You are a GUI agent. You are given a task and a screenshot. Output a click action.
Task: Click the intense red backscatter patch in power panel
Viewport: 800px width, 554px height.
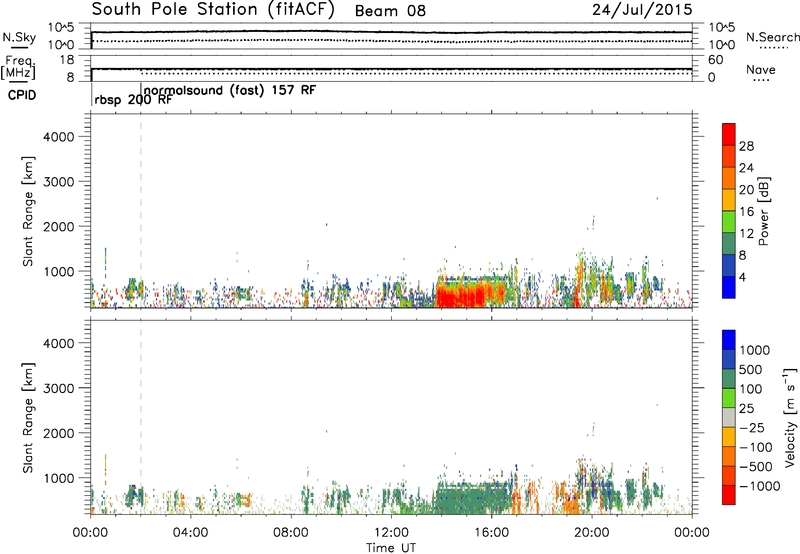click(x=460, y=295)
